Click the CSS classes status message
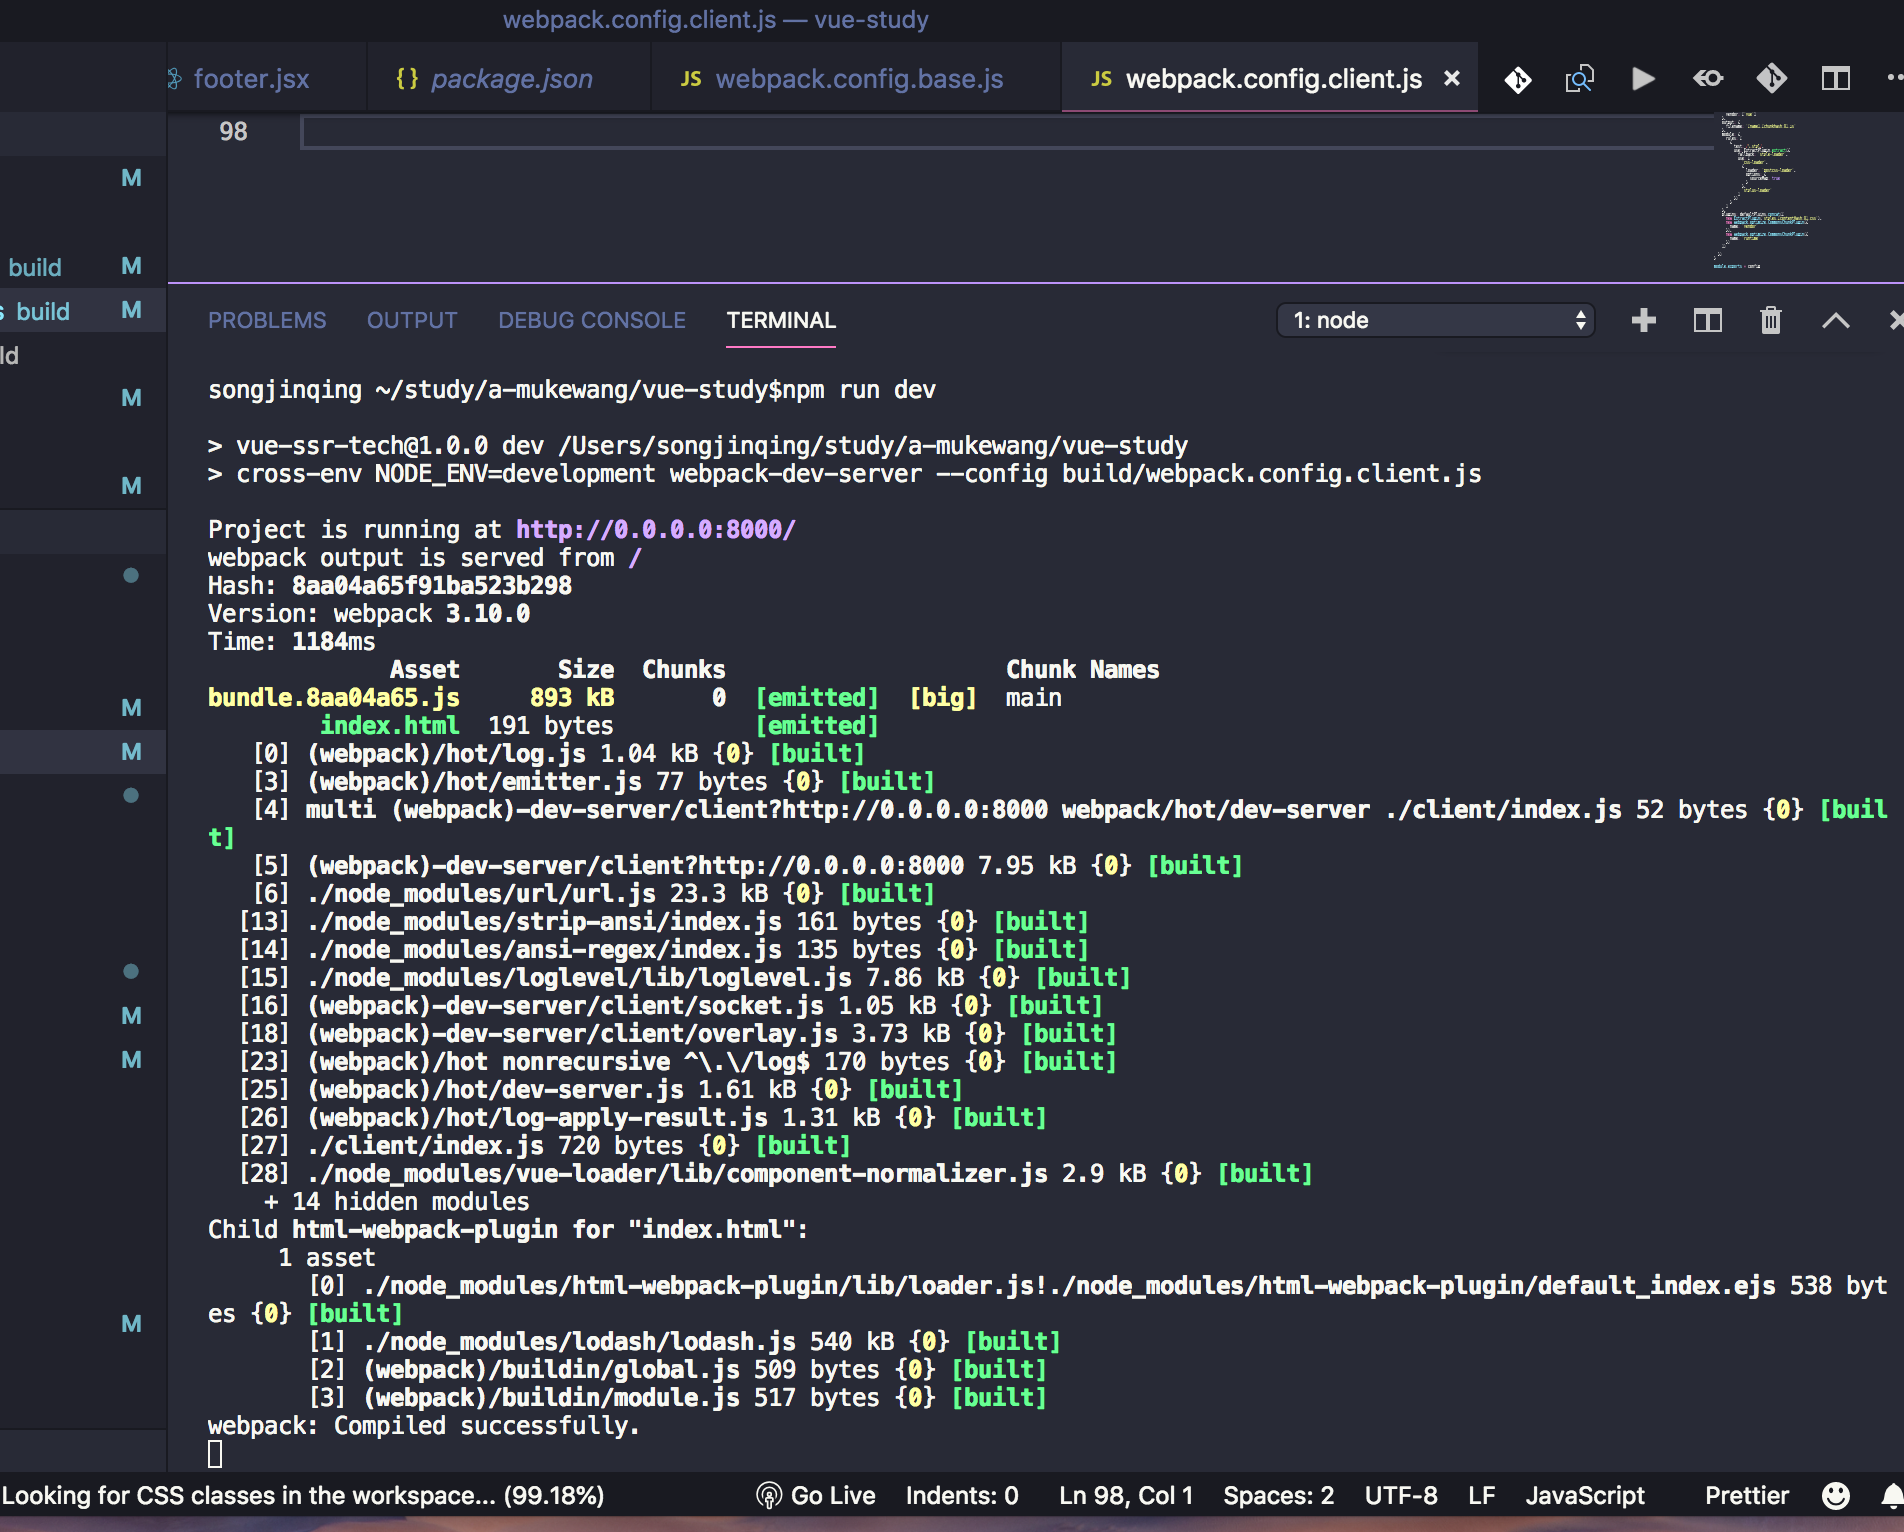This screenshot has width=1904, height=1532. 303,1496
